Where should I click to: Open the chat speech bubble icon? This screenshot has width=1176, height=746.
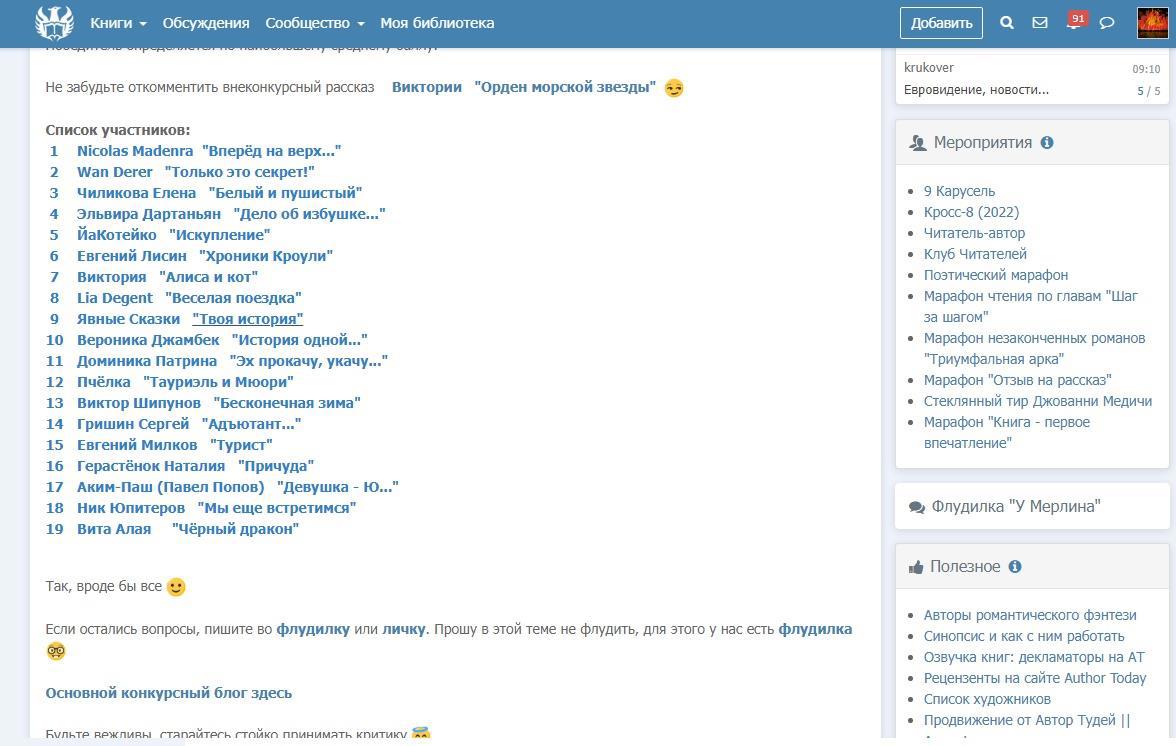1106,23
